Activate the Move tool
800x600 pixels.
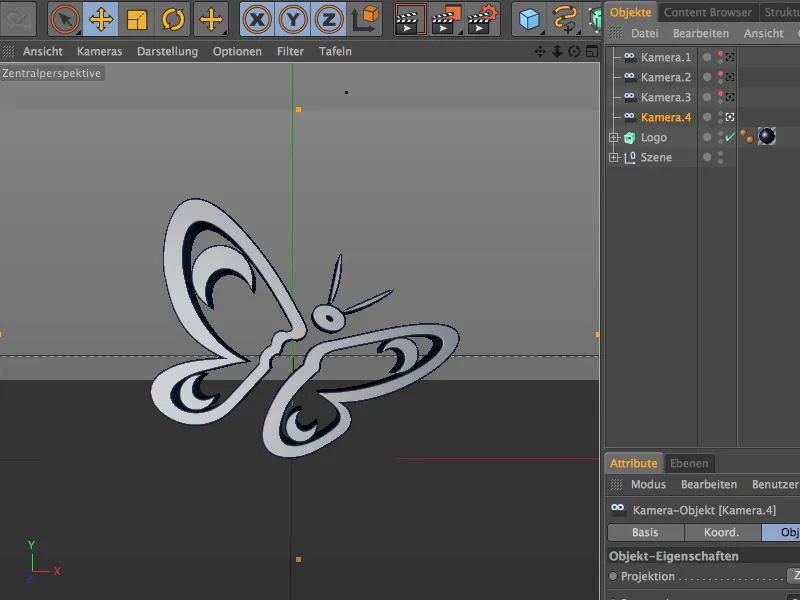(101, 19)
